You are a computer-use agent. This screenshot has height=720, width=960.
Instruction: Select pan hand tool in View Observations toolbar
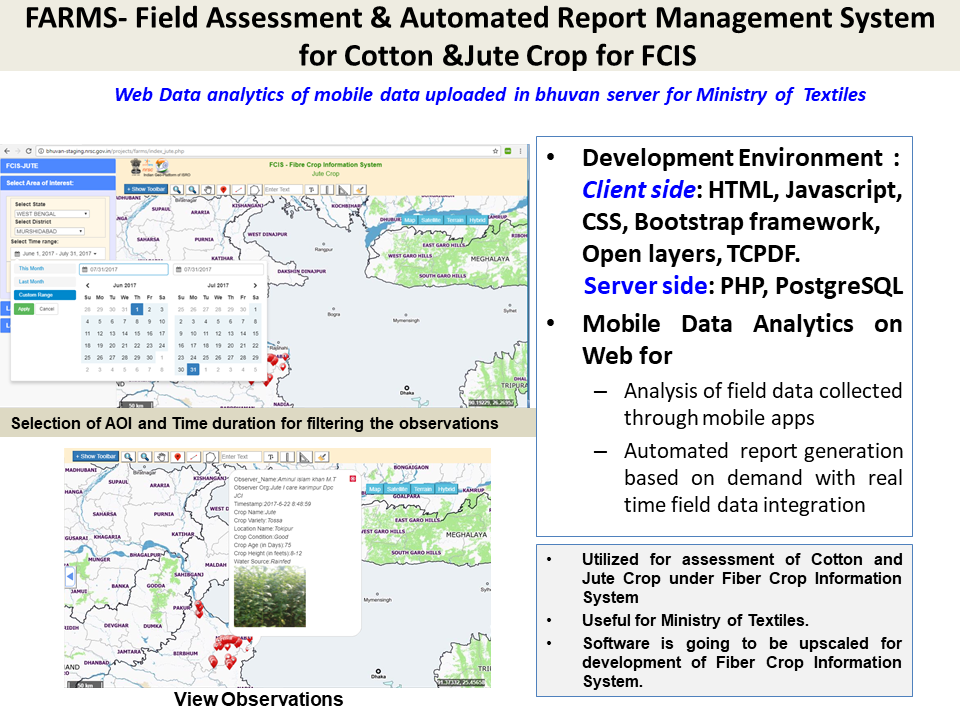(x=162, y=457)
